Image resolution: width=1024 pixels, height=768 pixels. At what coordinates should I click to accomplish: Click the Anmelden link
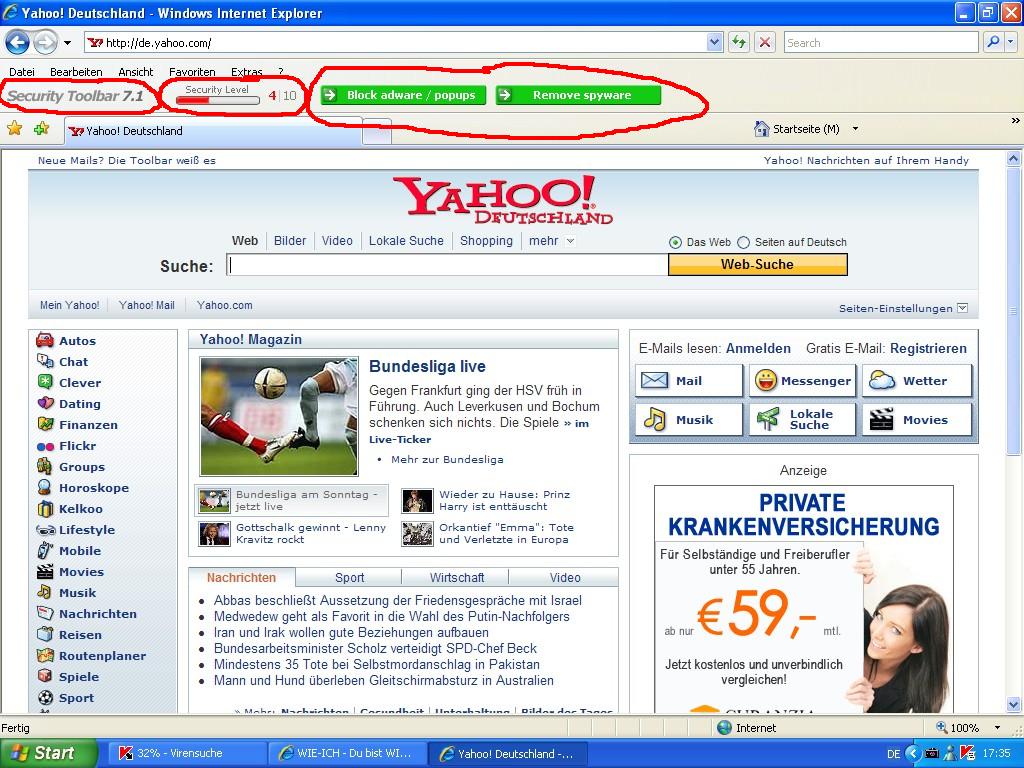pos(758,349)
